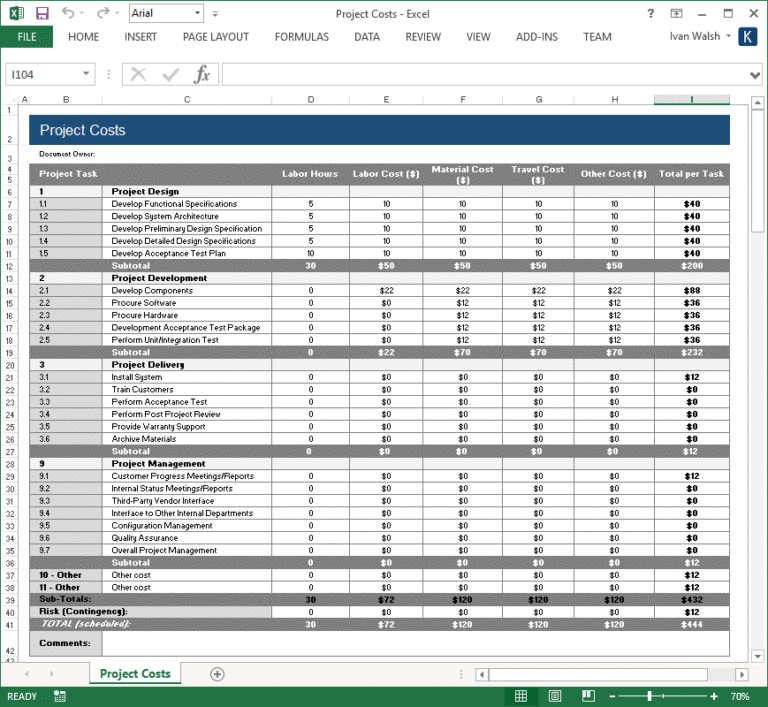Customize Quick Access Toolbar dropdown
The width and height of the screenshot is (768, 707).
tap(215, 14)
